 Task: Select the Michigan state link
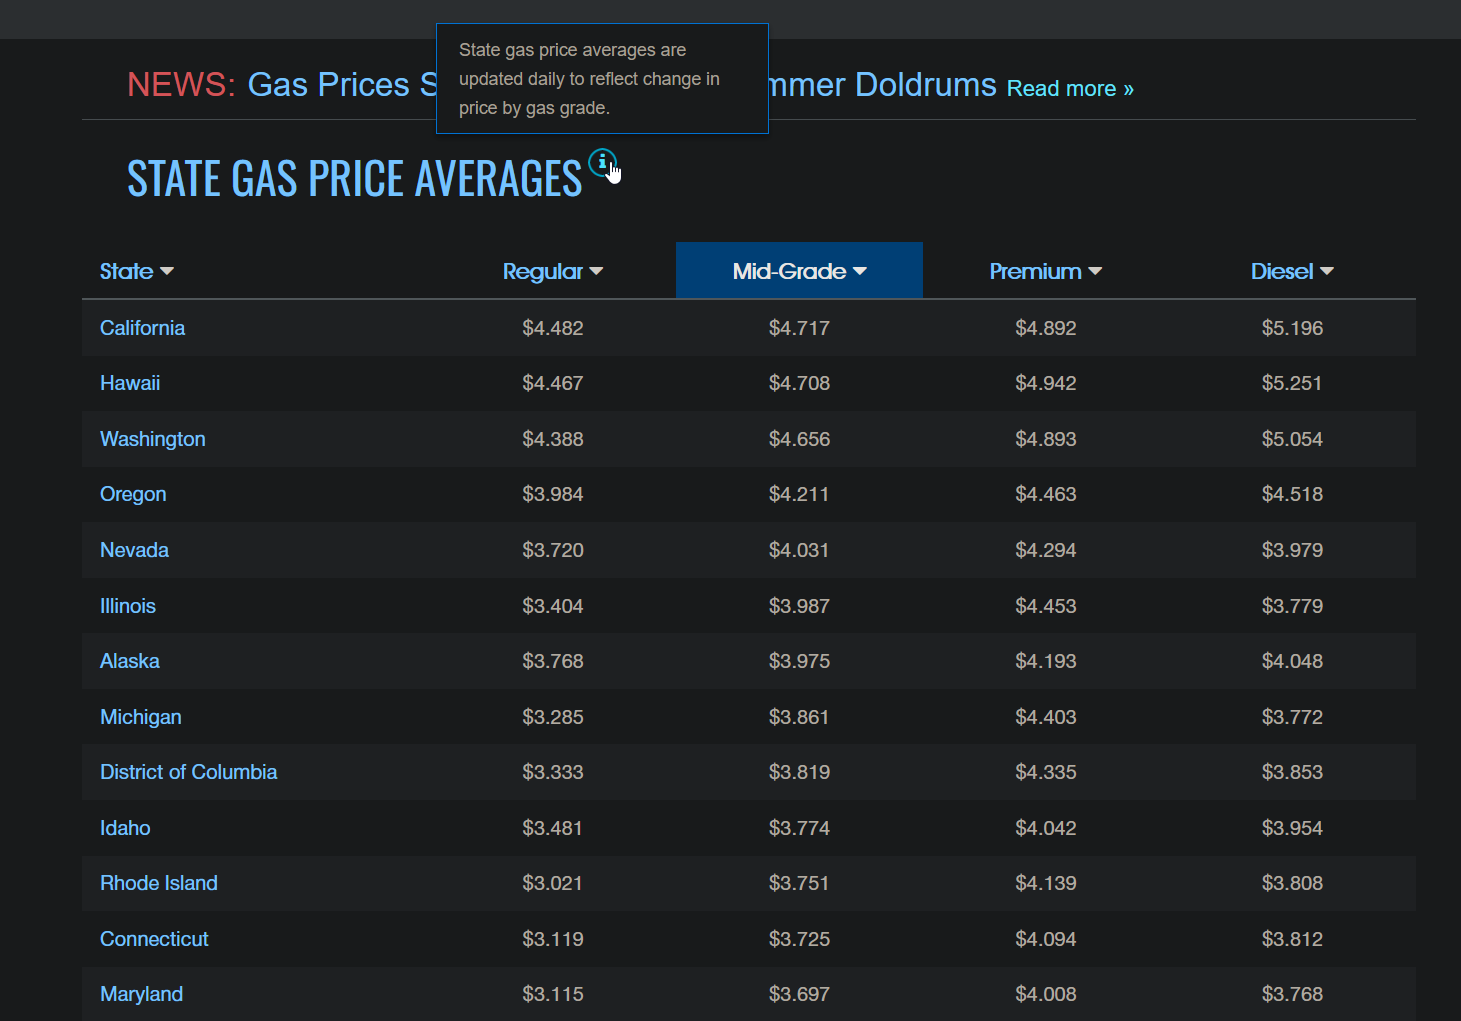click(x=141, y=717)
